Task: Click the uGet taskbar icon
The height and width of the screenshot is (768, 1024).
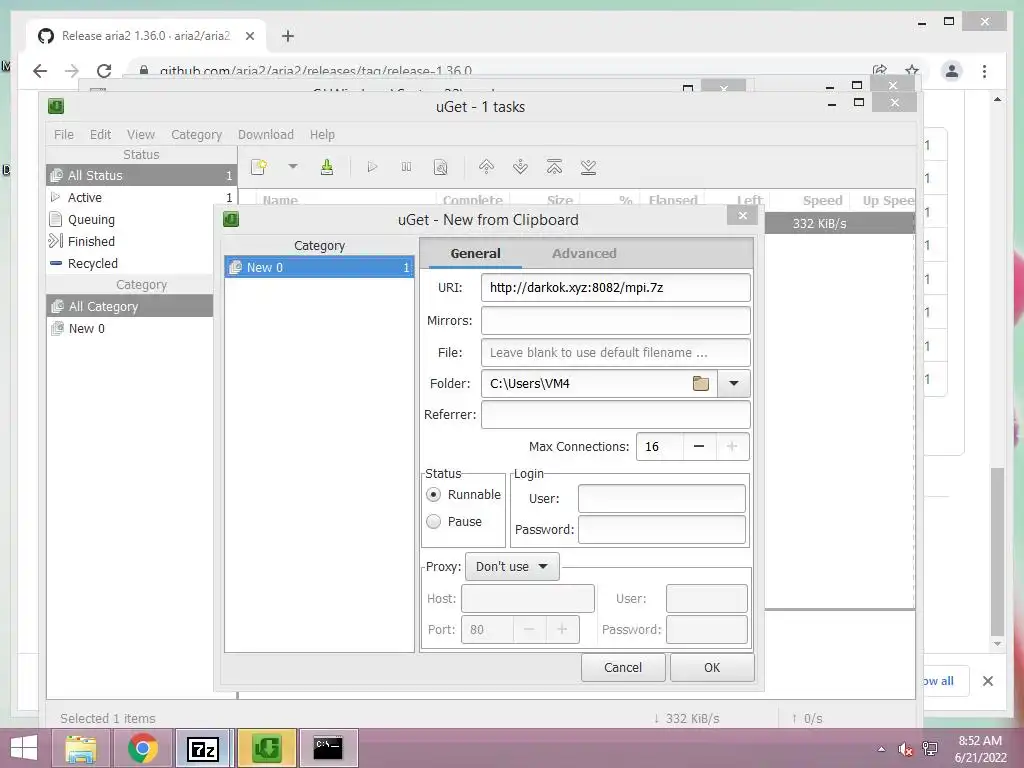Action: 266,748
